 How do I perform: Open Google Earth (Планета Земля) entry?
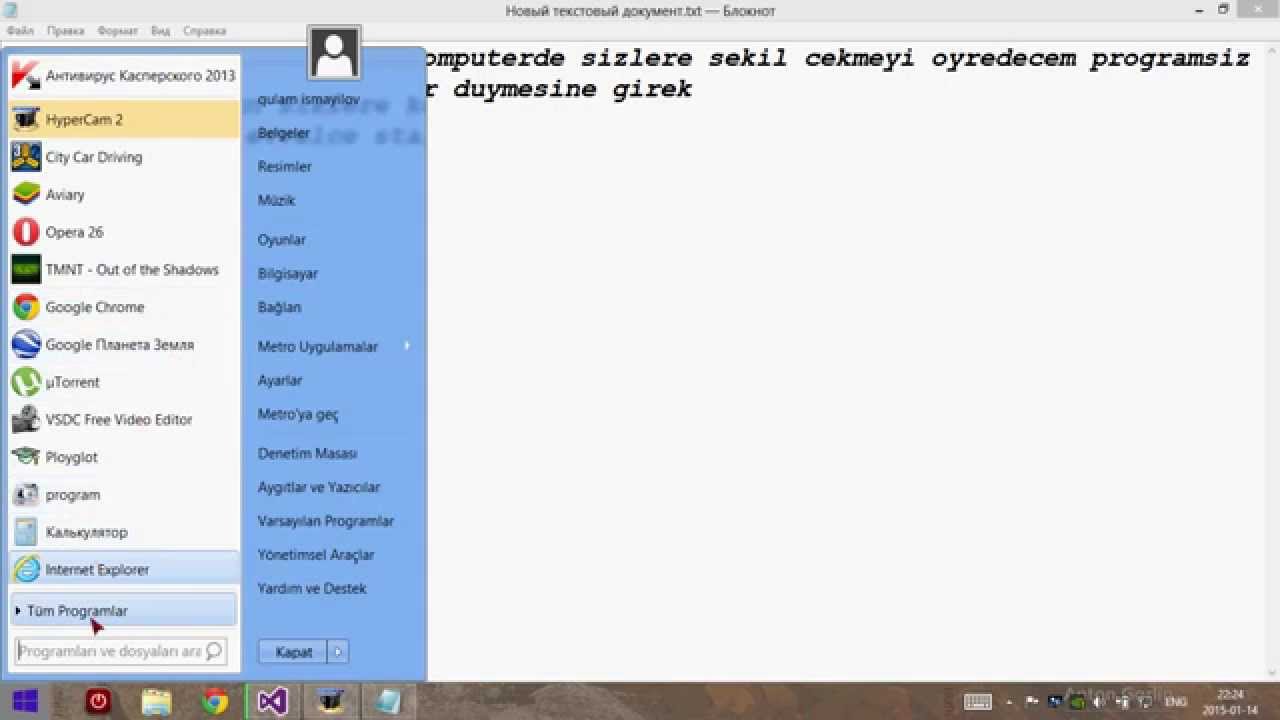click(x=124, y=344)
